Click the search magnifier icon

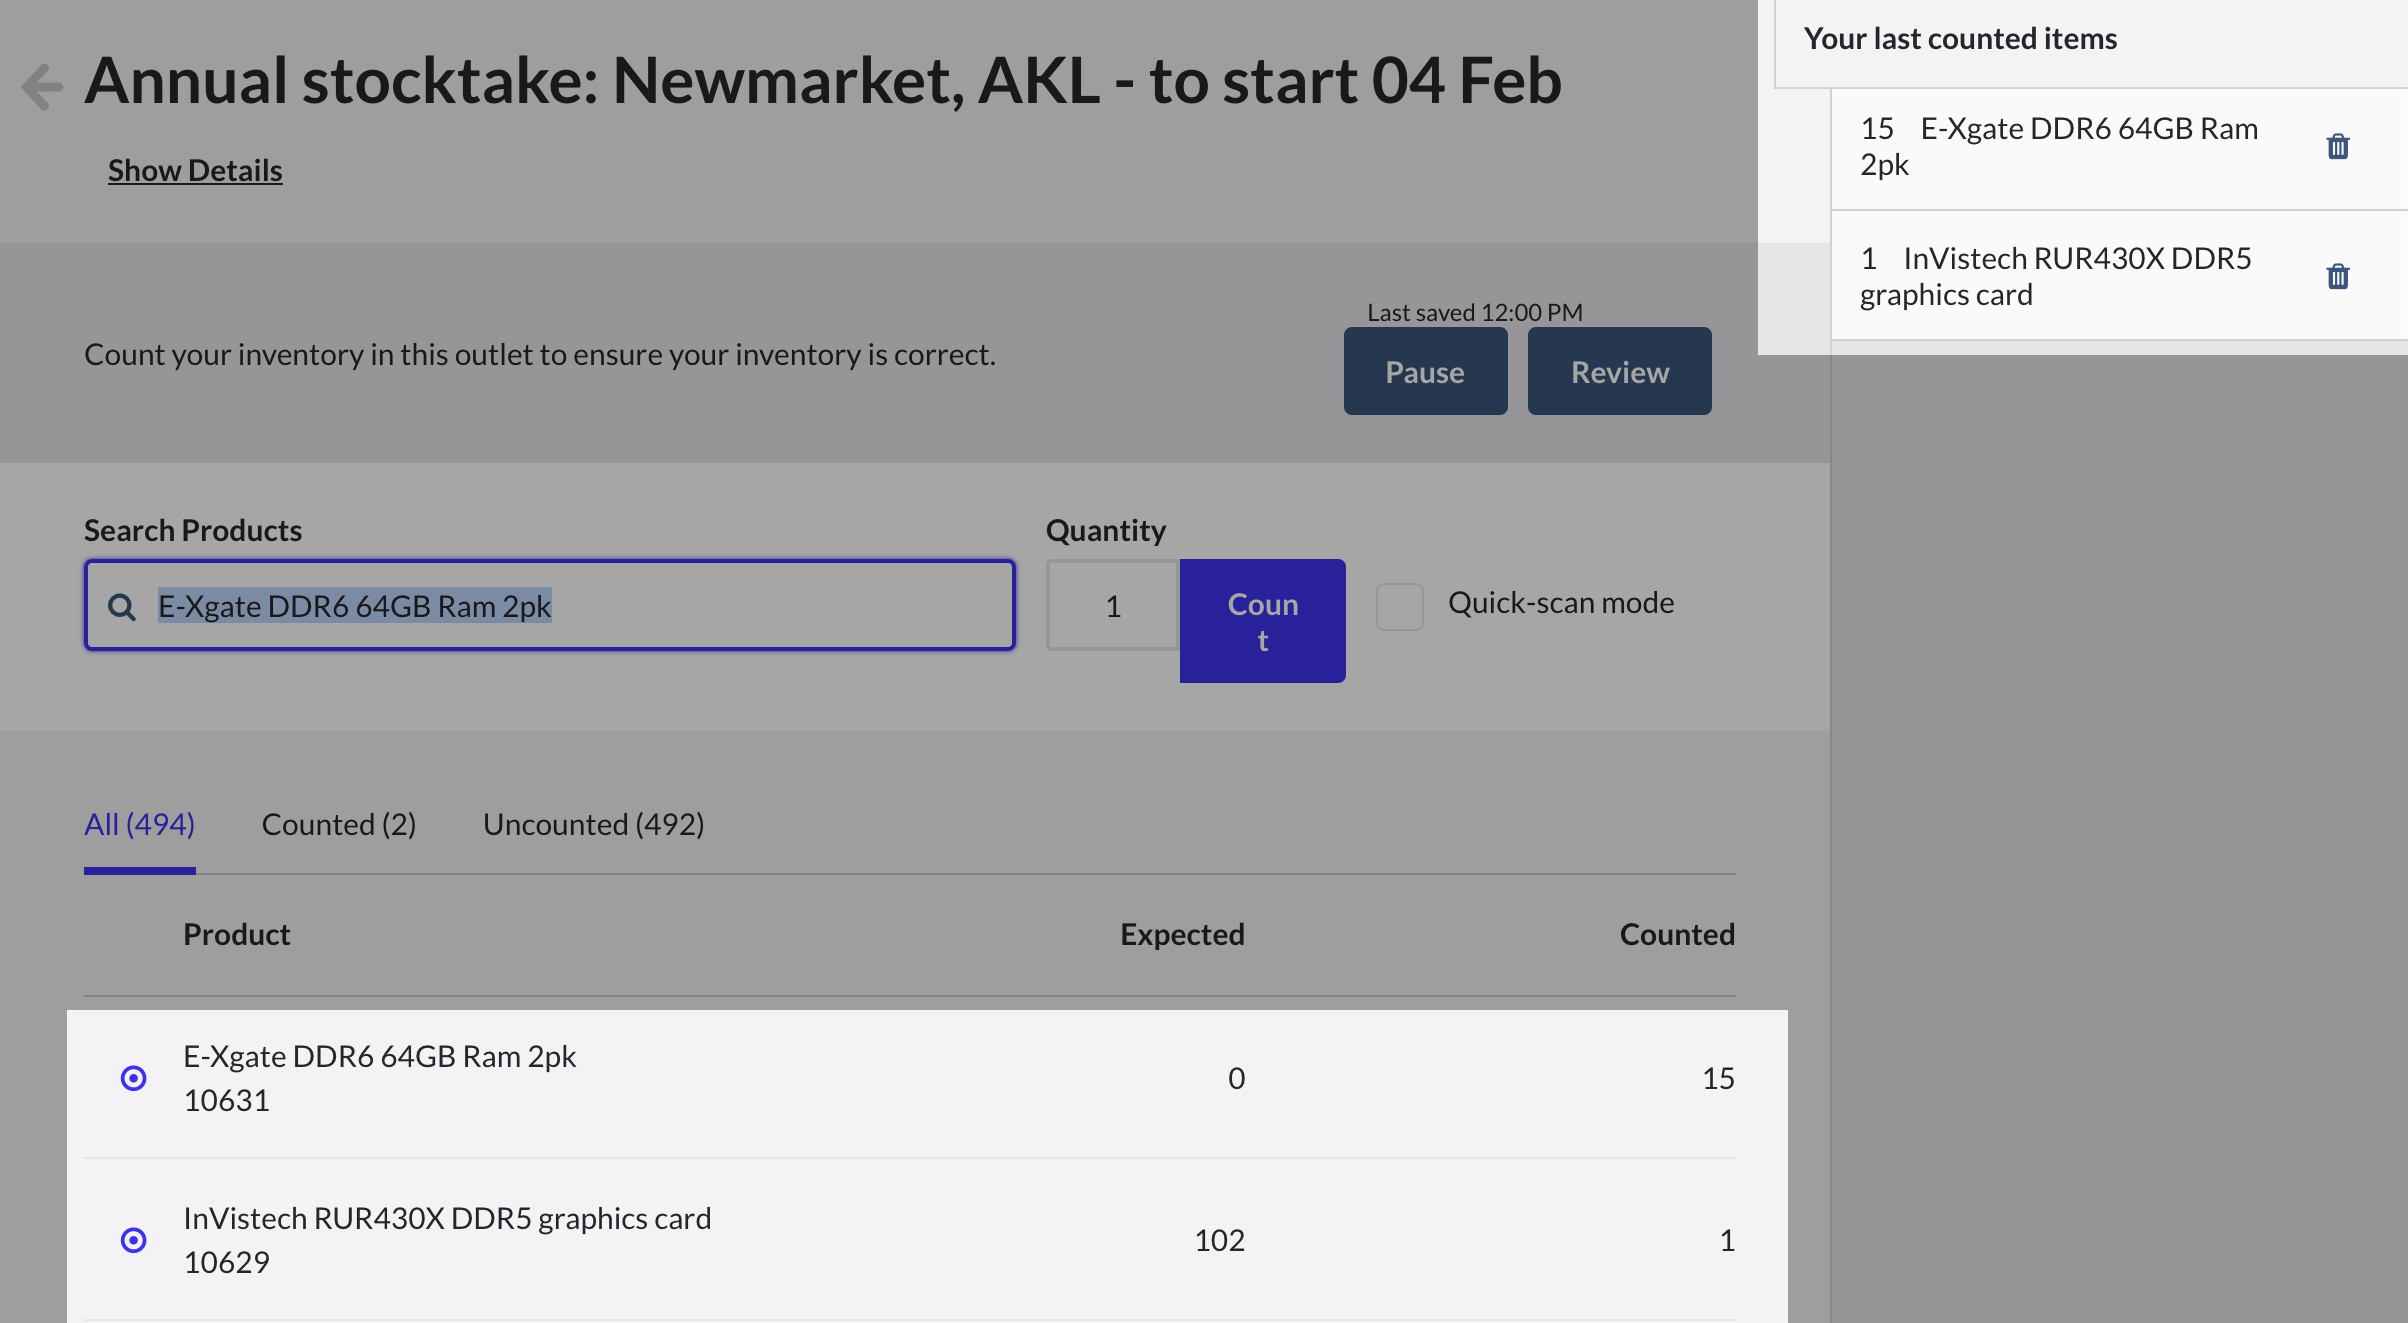(x=122, y=605)
